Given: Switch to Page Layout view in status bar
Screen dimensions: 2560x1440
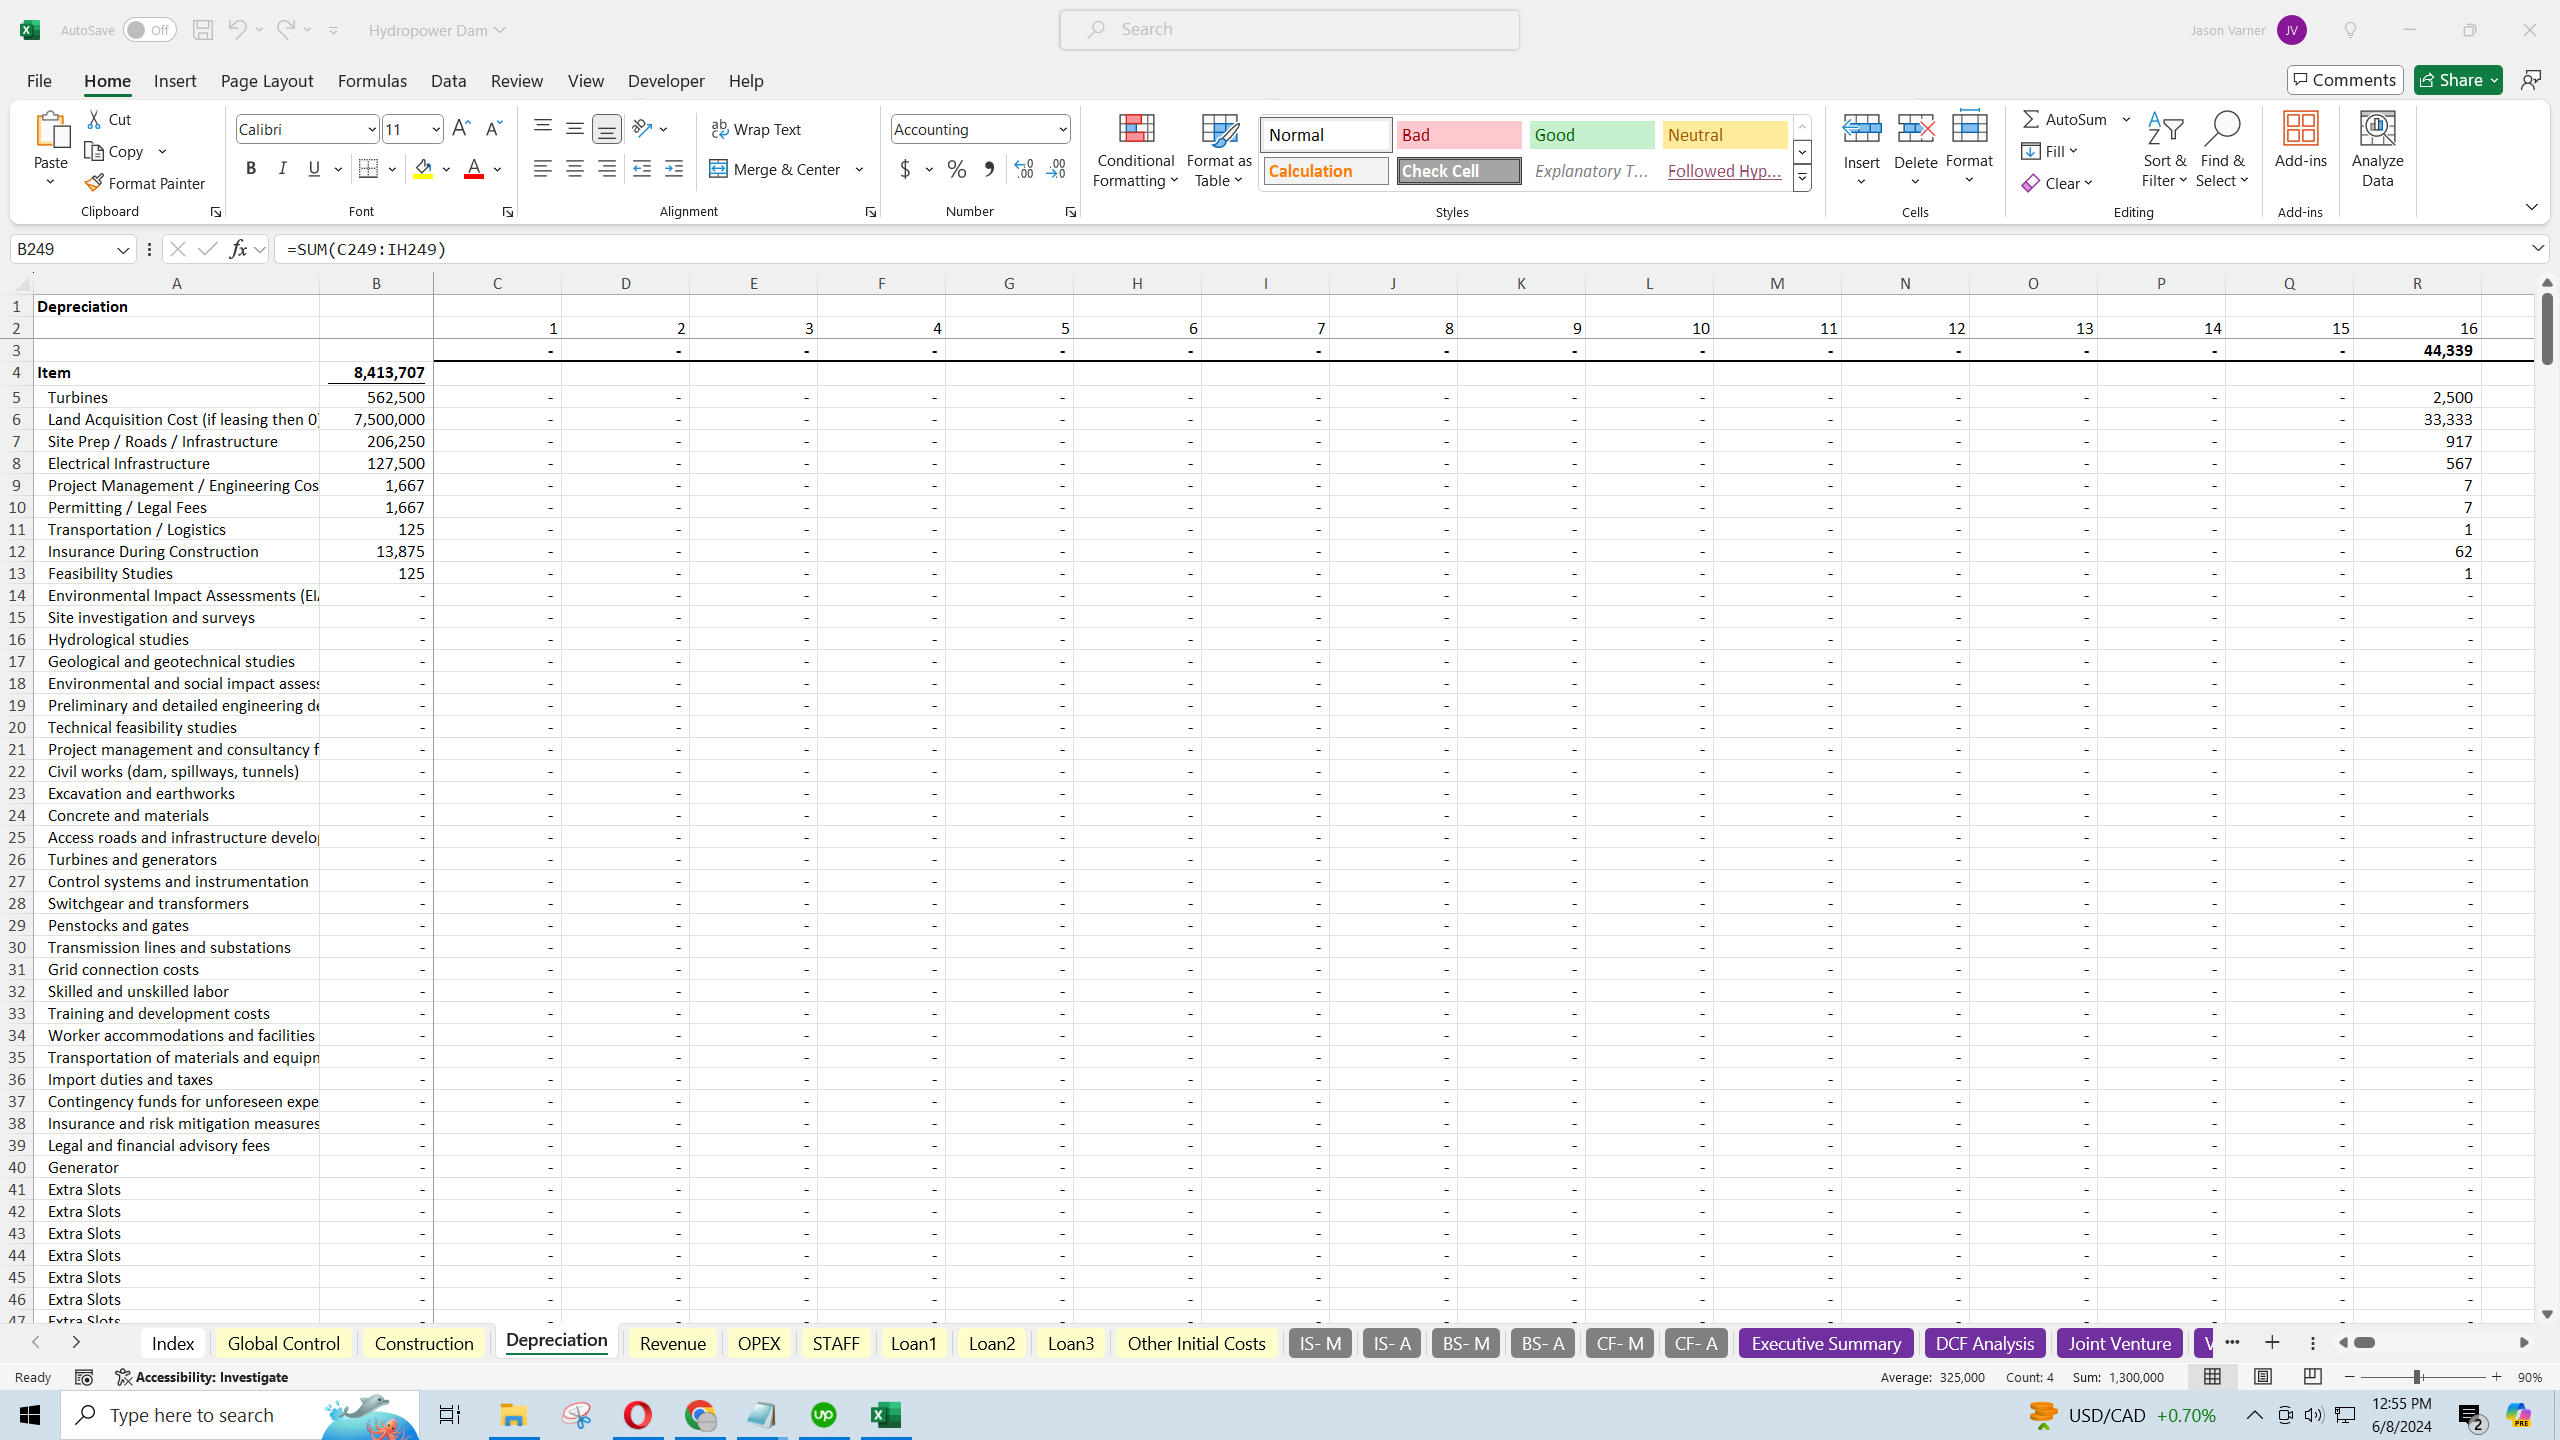Looking at the screenshot, I should [x=2262, y=1377].
